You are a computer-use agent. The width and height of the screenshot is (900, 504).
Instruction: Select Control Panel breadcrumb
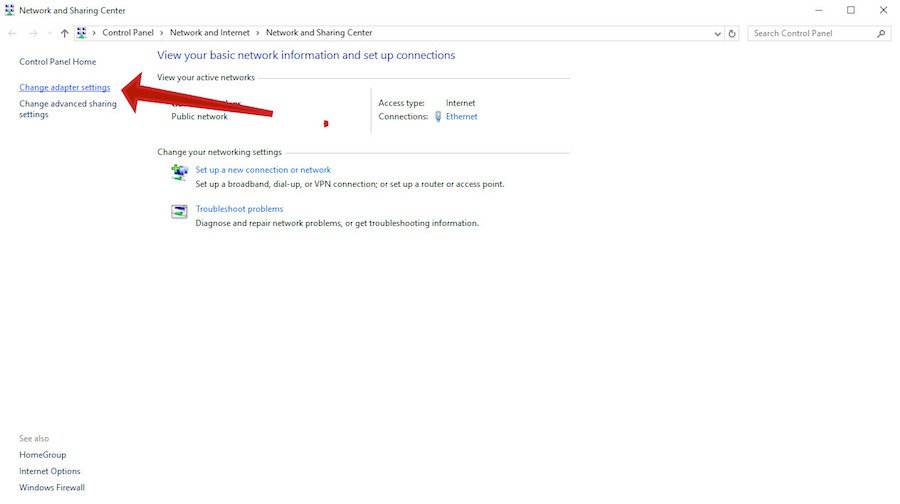tap(128, 33)
